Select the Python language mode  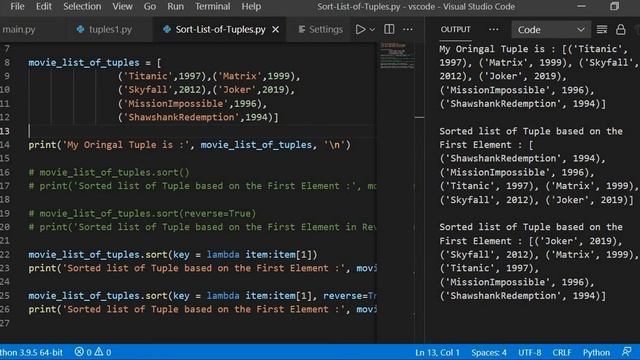pos(596,352)
